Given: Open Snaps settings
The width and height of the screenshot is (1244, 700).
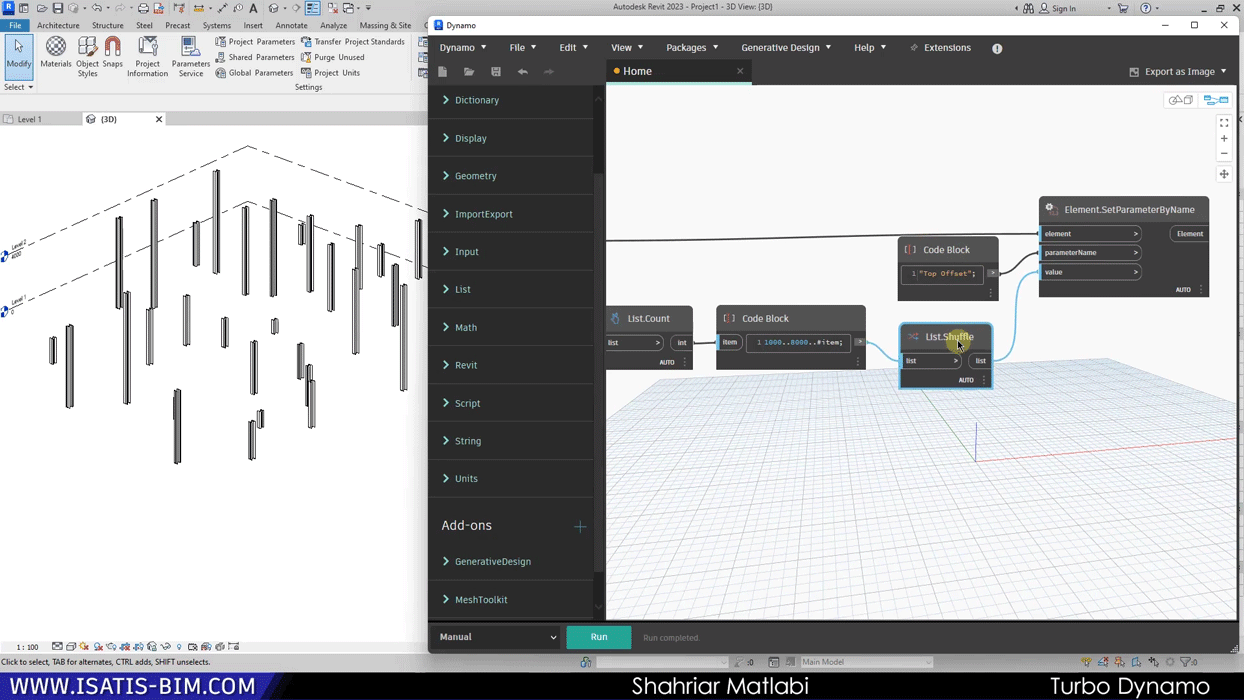Looking at the screenshot, I should tap(113, 54).
